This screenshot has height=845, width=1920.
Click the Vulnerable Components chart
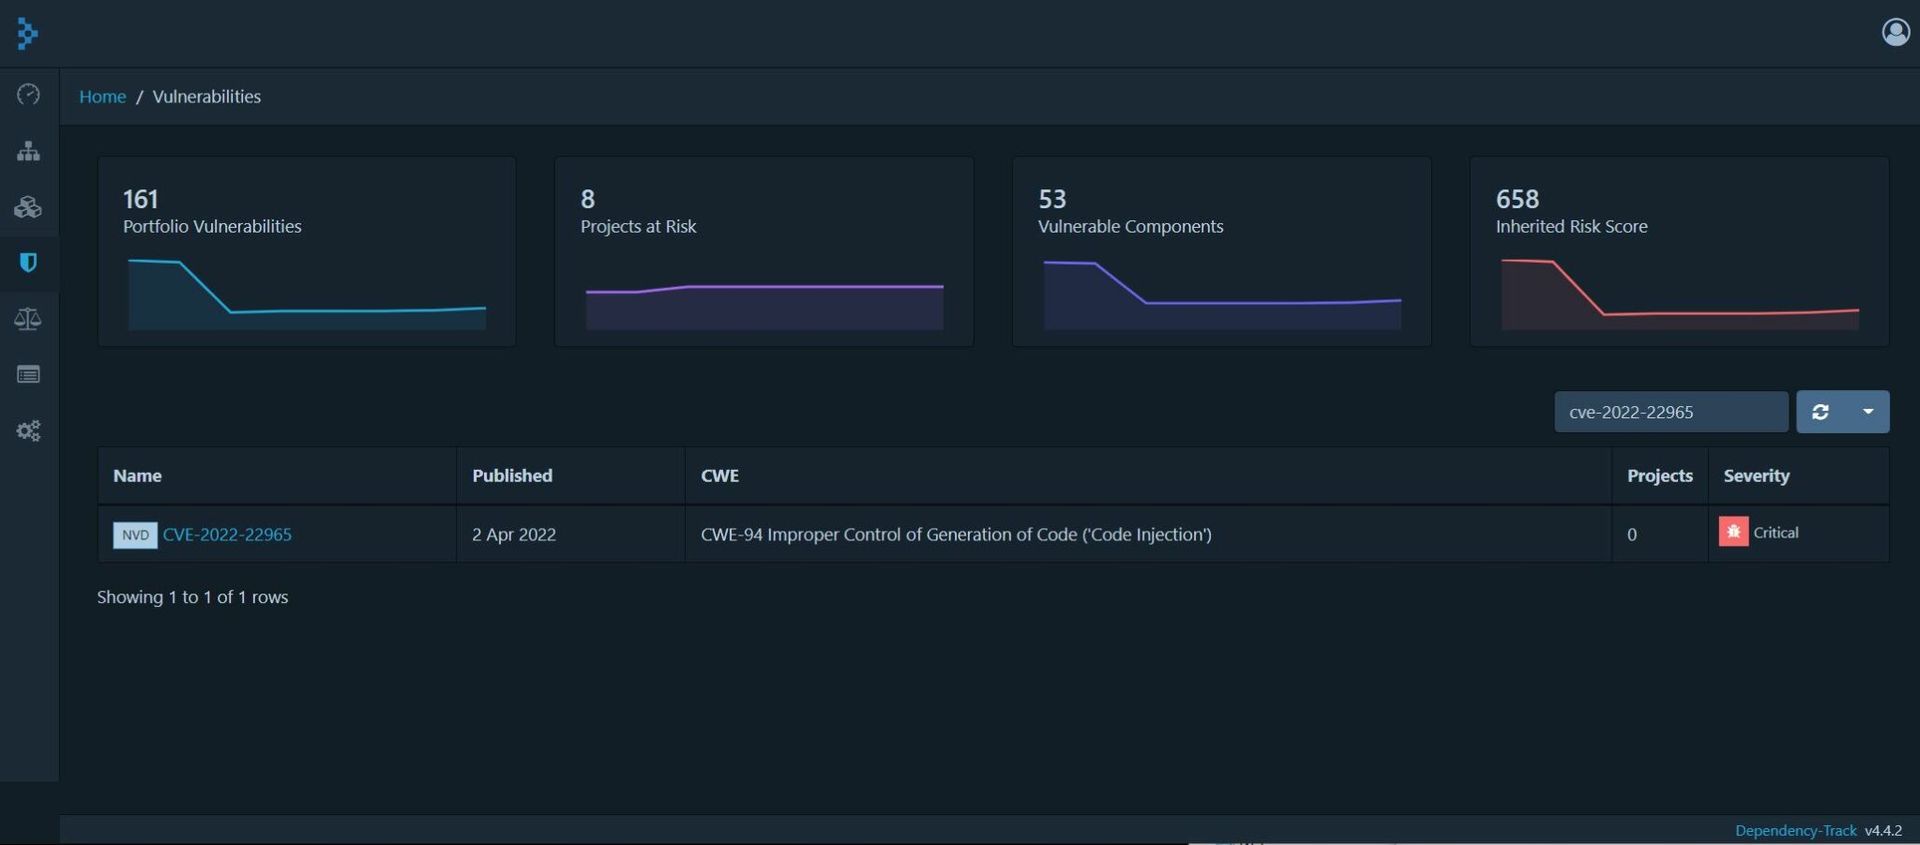point(1222,295)
